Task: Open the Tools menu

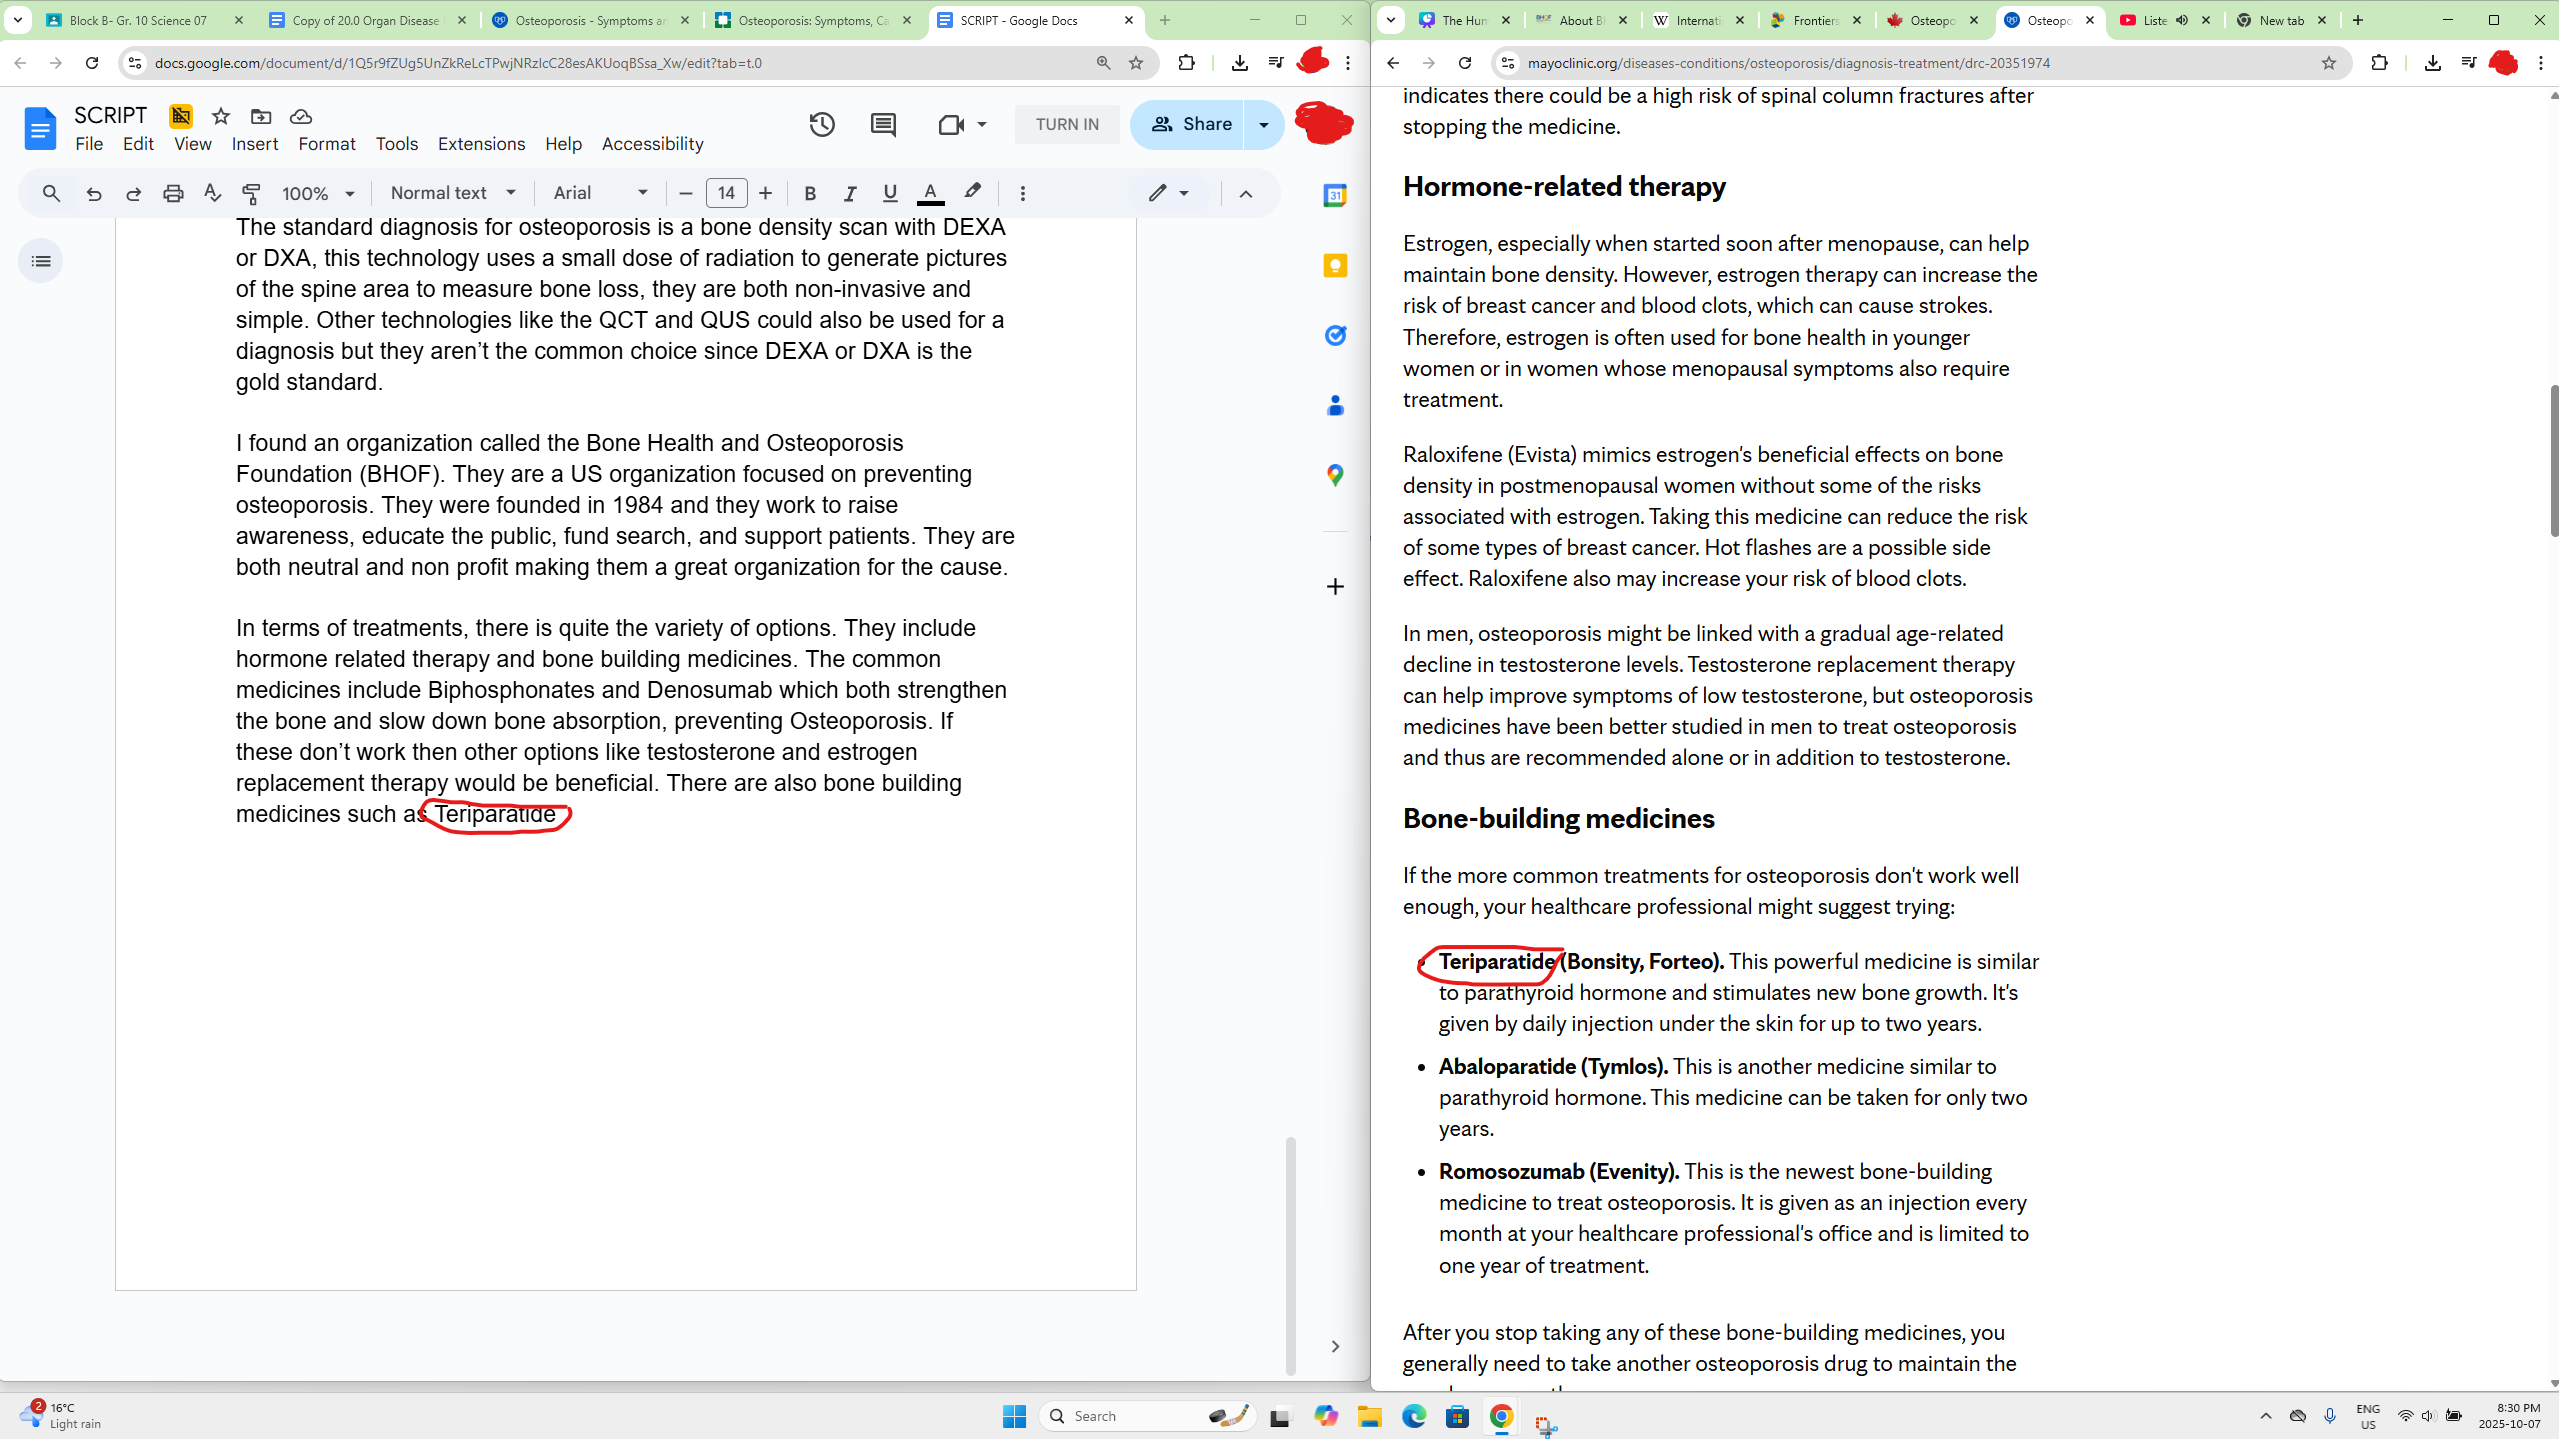Action: click(x=397, y=144)
